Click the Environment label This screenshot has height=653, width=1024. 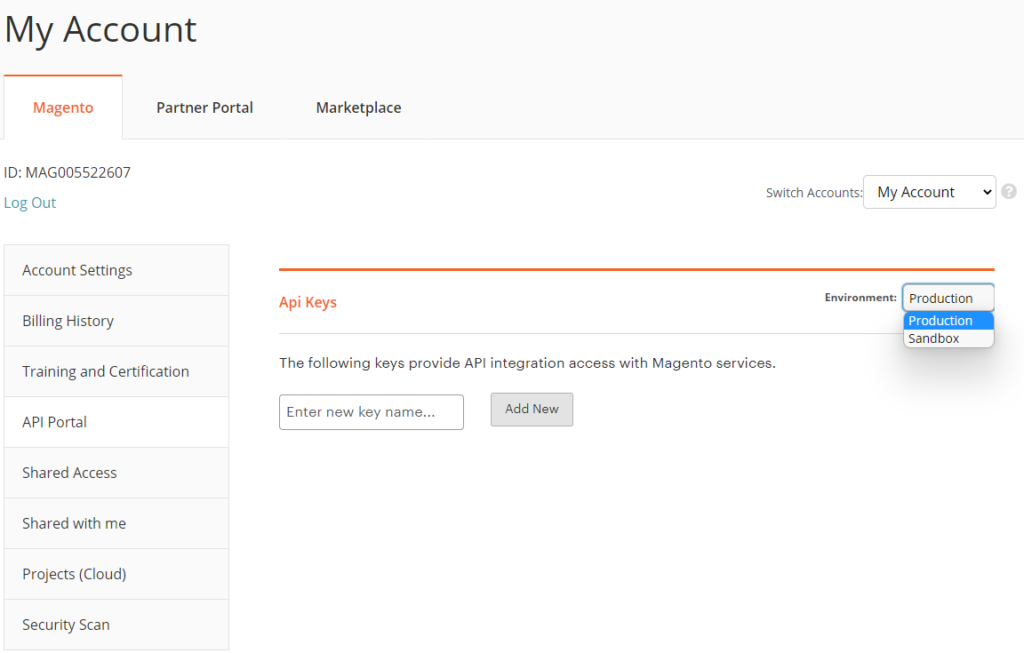[860, 298]
